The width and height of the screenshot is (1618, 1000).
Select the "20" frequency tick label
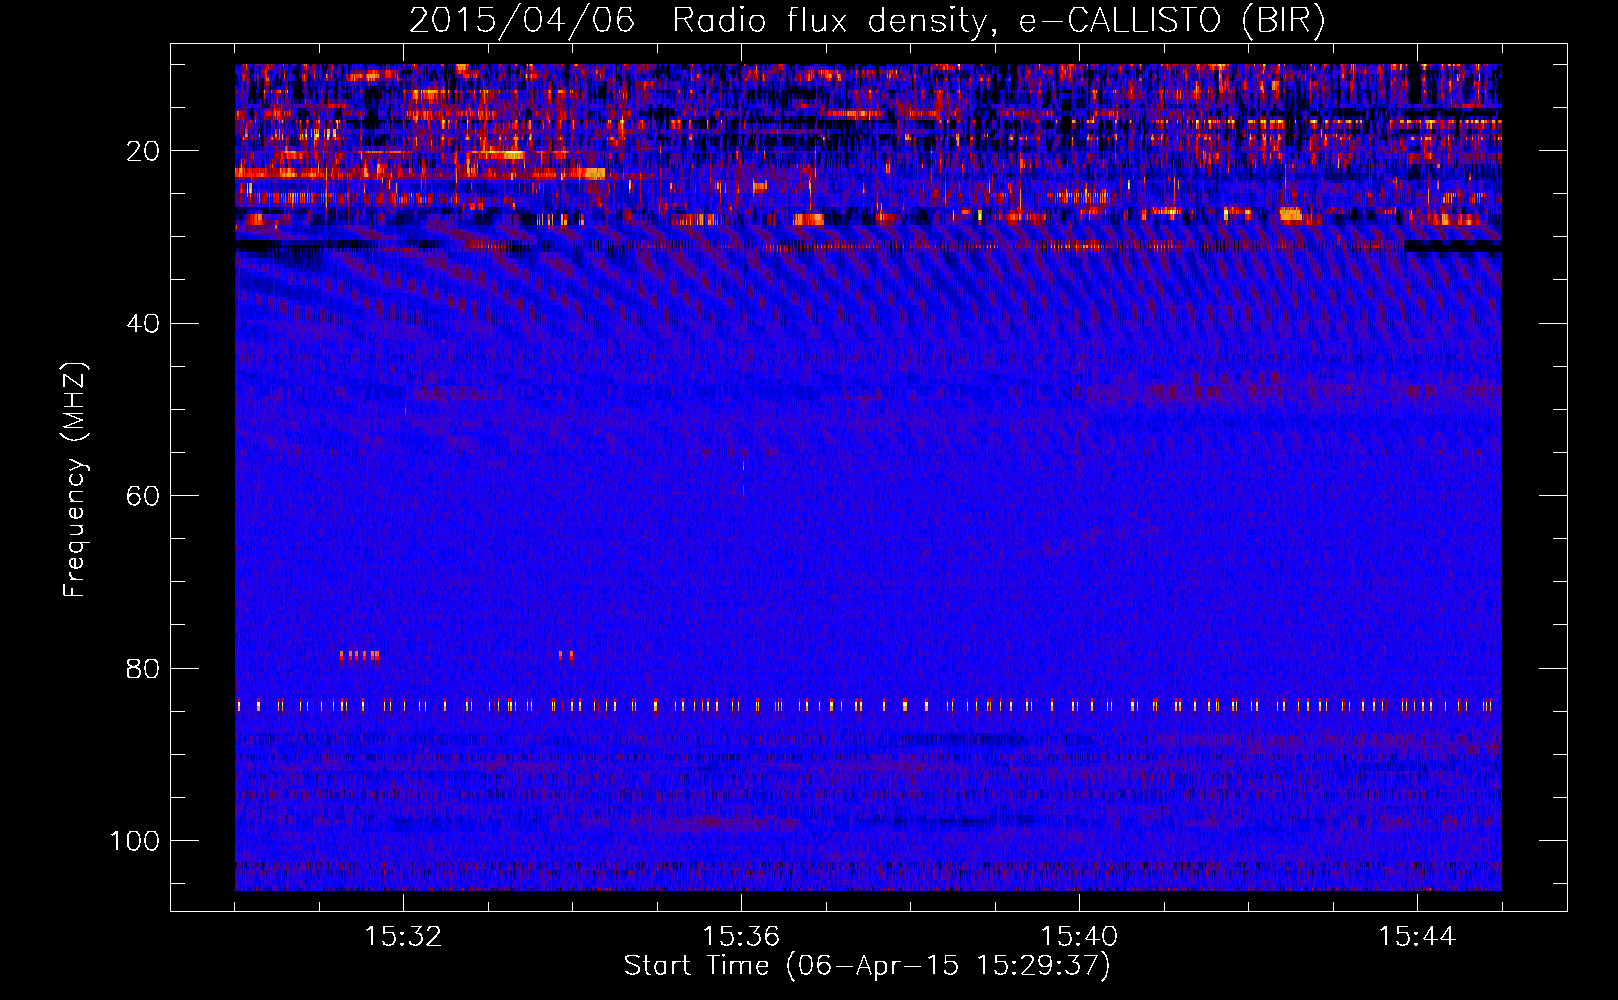[x=143, y=151]
